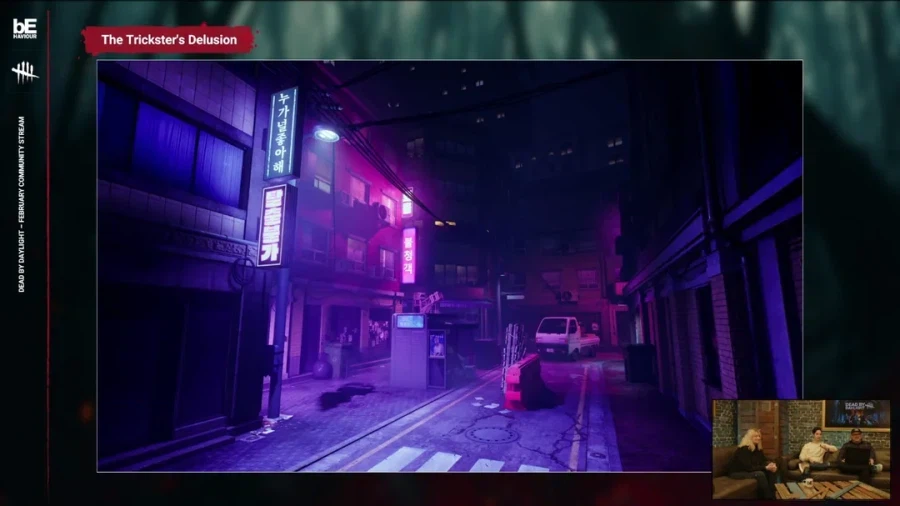
Task: Click The Trickster's Delusion title banner
Action: coord(168,40)
